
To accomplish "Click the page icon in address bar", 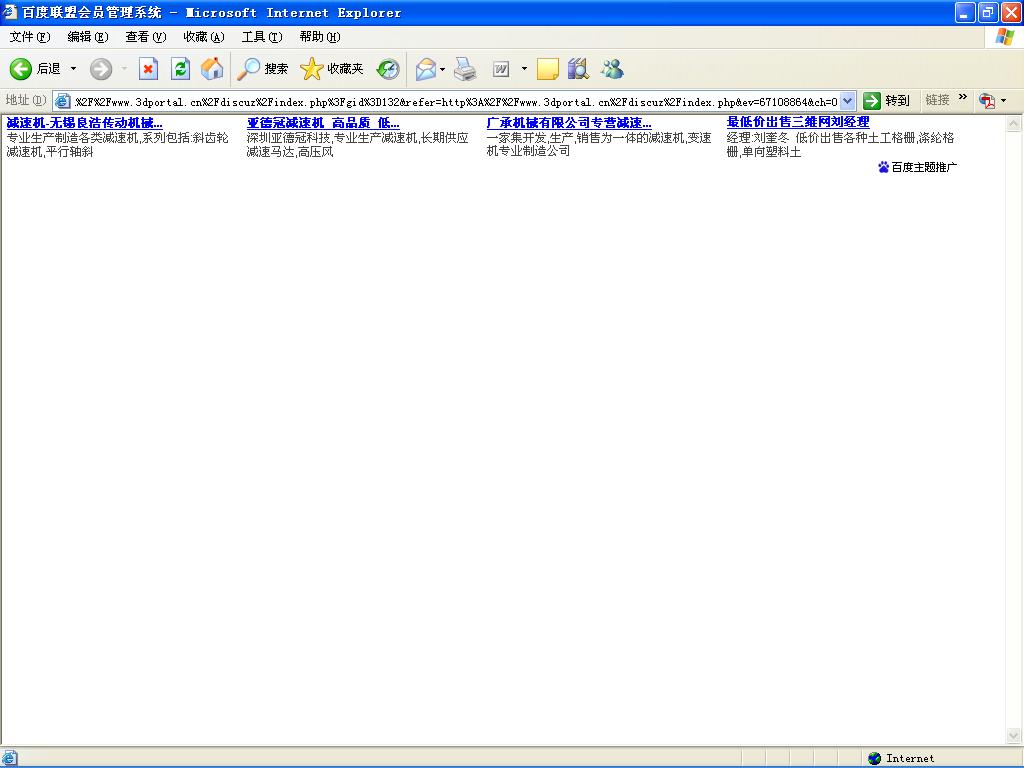I will click(x=63, y=101).
